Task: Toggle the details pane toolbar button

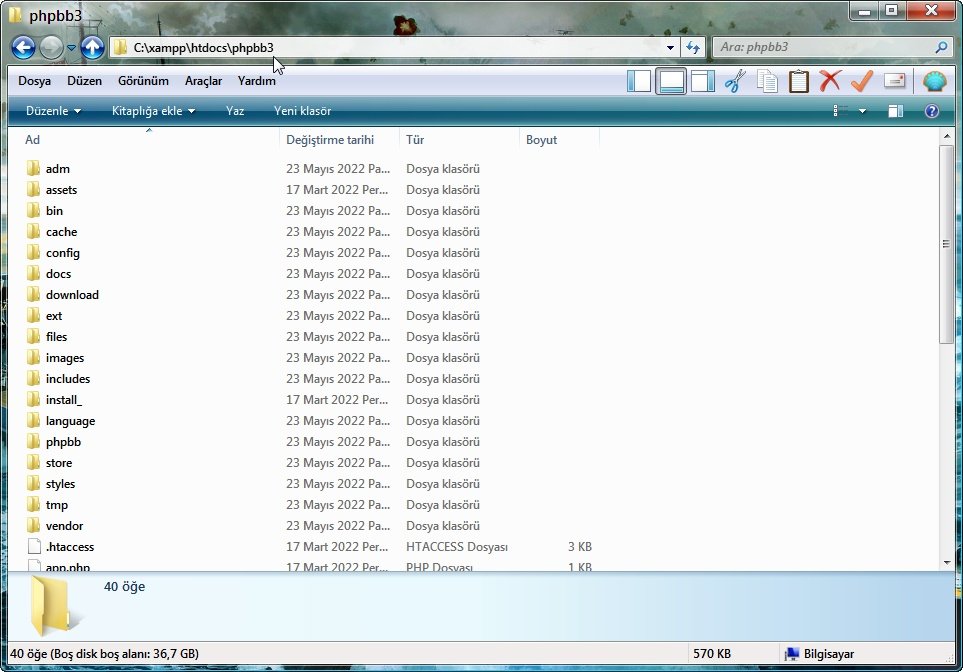Action: pos(671,81)
